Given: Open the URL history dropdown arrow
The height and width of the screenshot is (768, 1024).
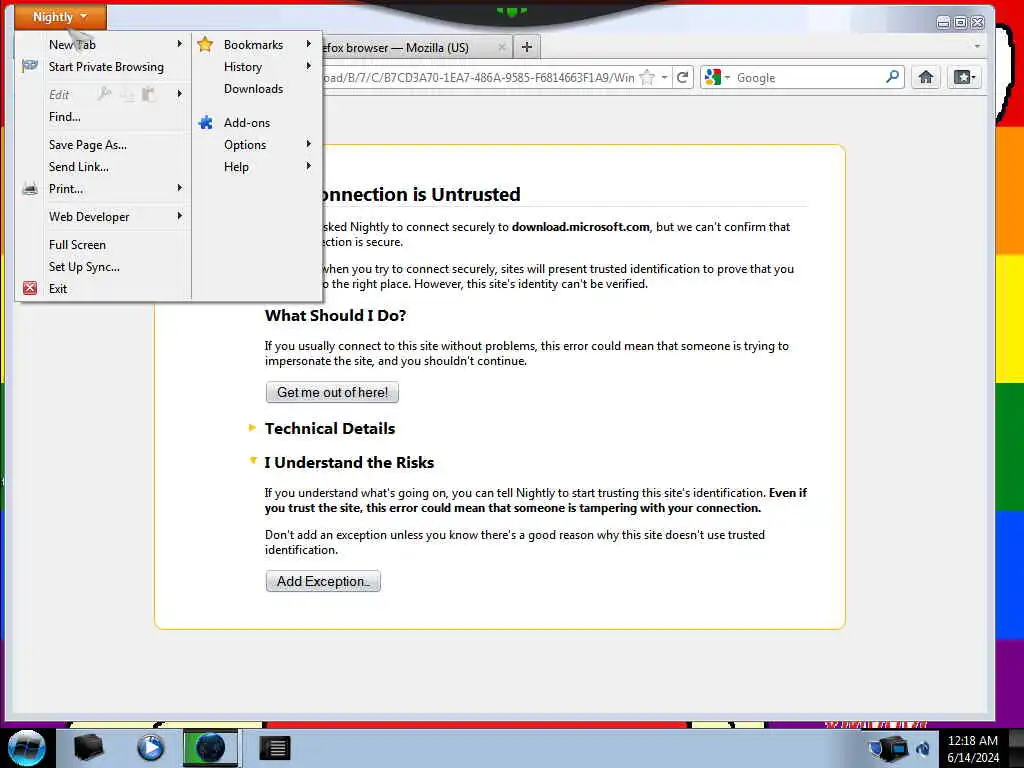Looking at the screenshot, I should tap(664, 78).
